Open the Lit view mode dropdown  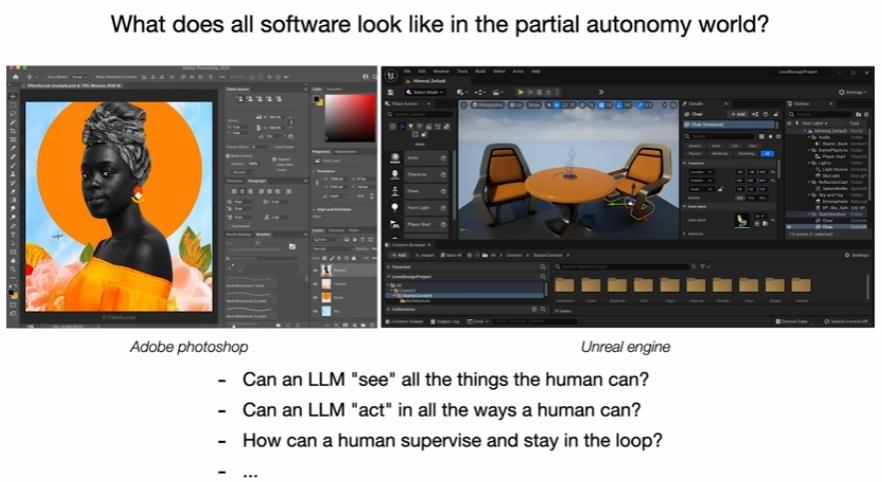pos(515,105)
